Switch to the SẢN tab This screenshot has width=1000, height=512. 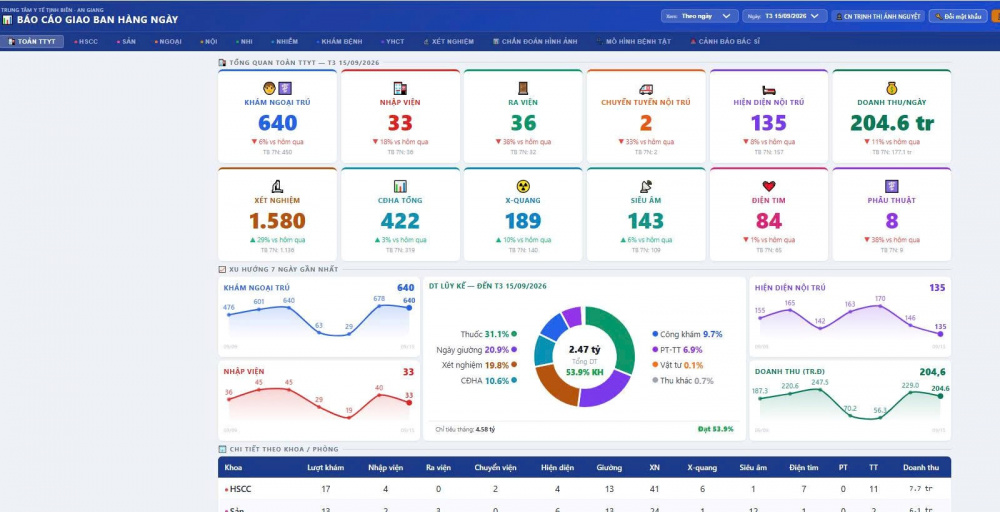(126, 41)
